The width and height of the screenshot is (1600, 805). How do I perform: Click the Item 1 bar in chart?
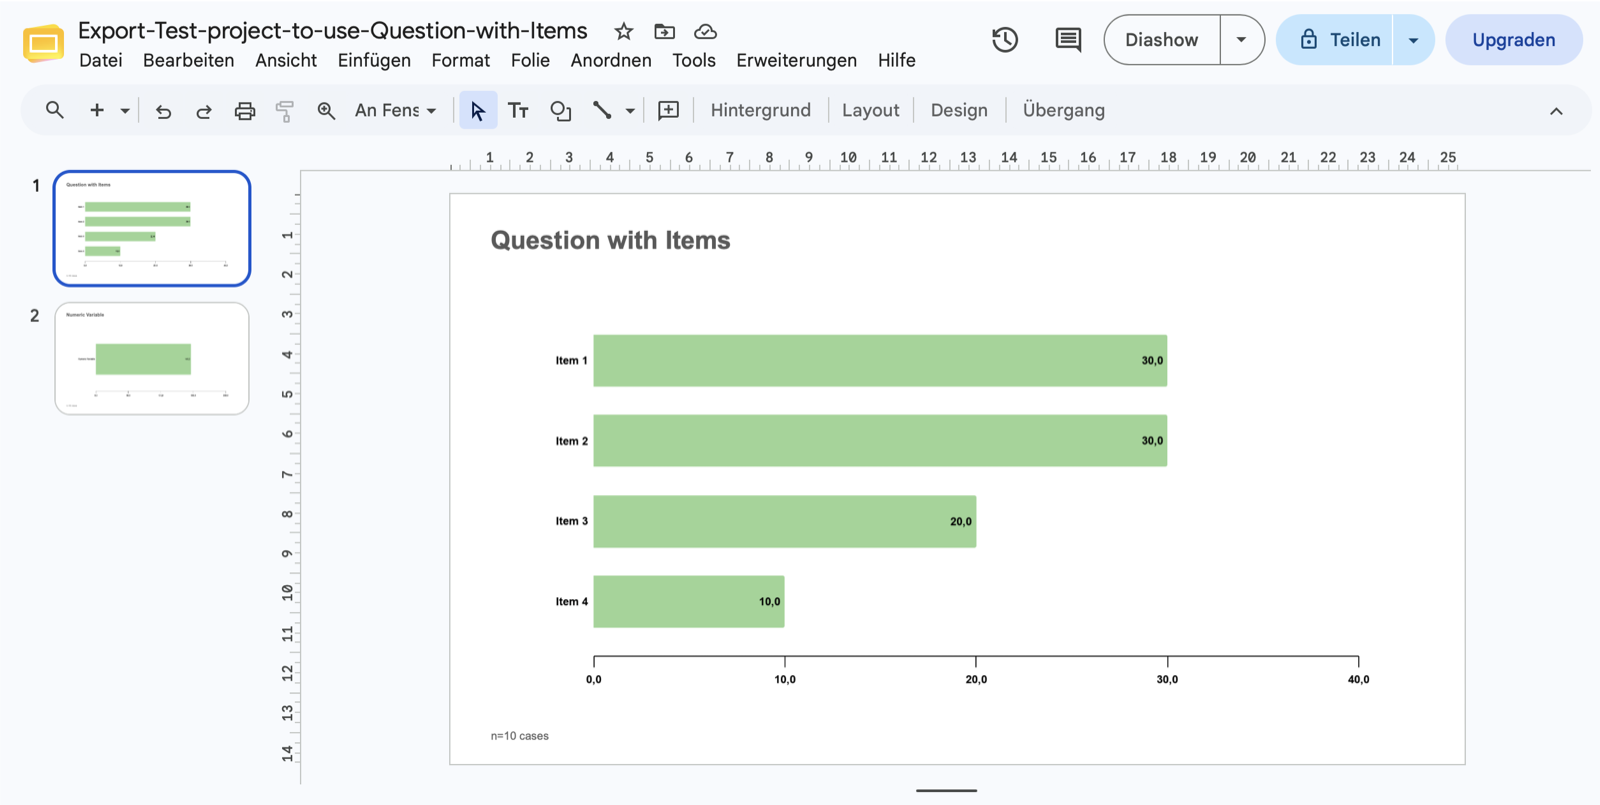point(880,360)
